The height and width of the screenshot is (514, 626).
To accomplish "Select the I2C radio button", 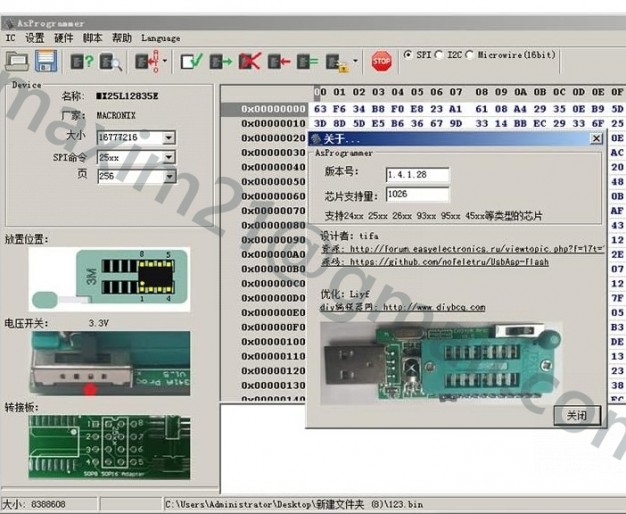I will coord(440,55).
